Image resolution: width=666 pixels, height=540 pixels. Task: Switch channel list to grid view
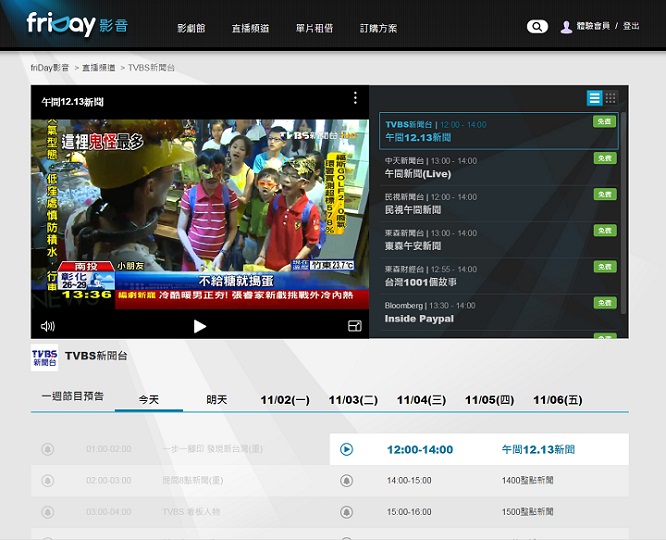(x=610, y=98)
